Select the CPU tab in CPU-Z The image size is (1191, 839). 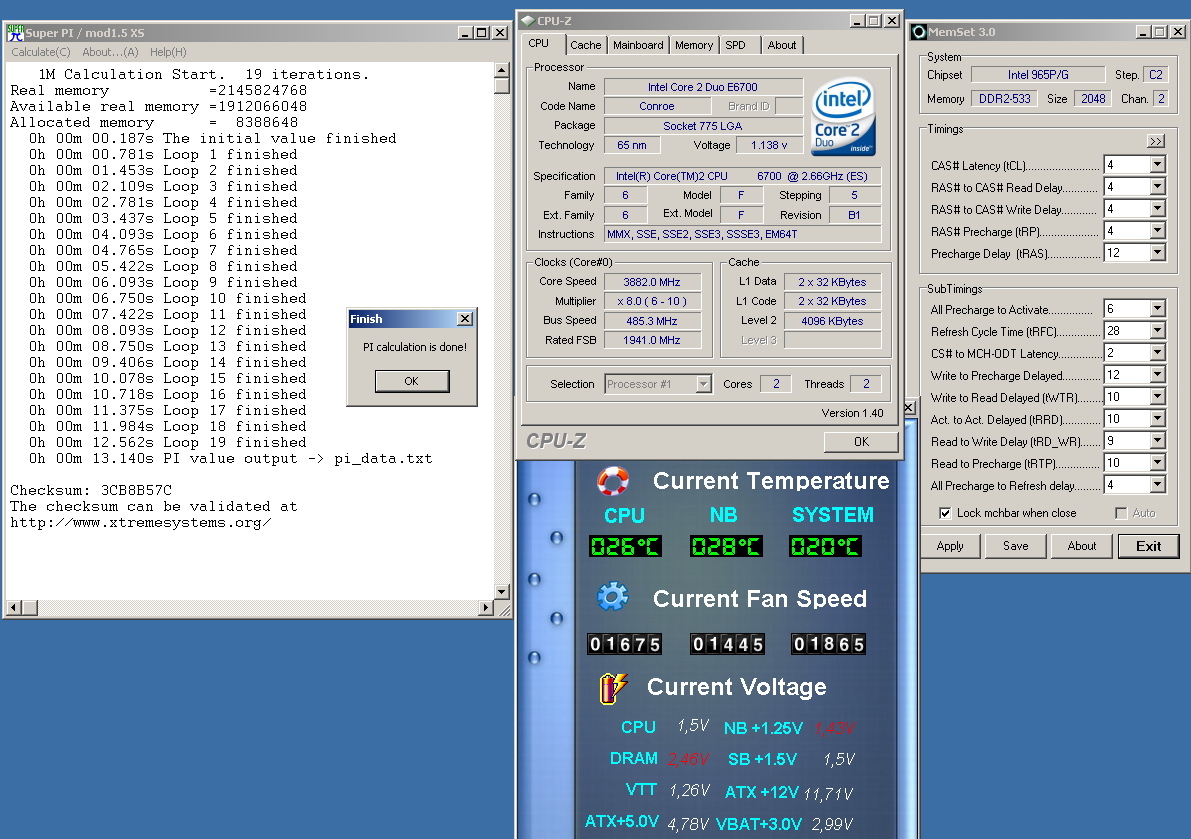540,43
